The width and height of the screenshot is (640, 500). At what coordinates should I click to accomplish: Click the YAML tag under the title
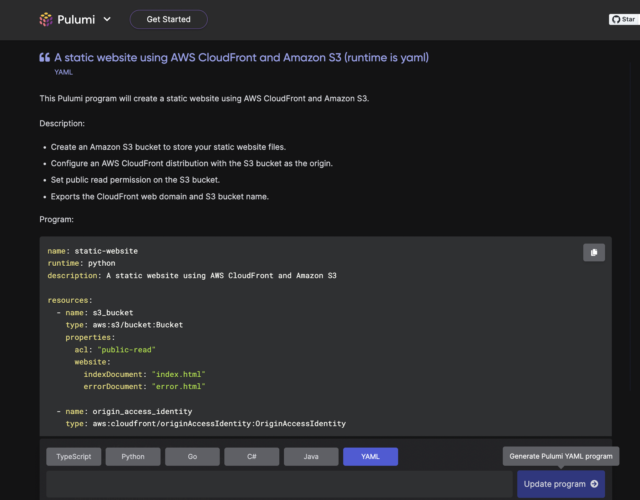(x=64, y=72)
